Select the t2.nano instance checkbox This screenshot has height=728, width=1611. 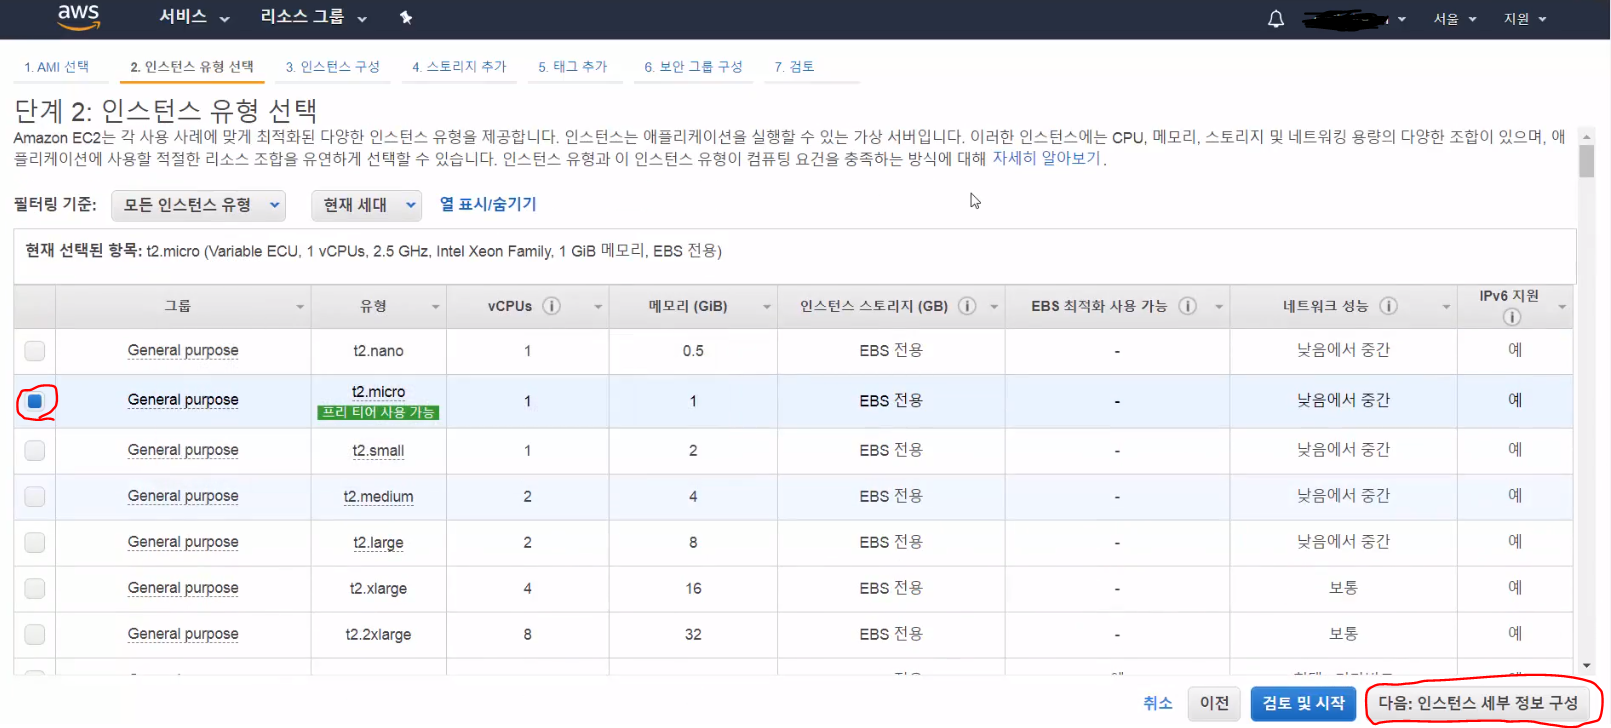point(35,351)
